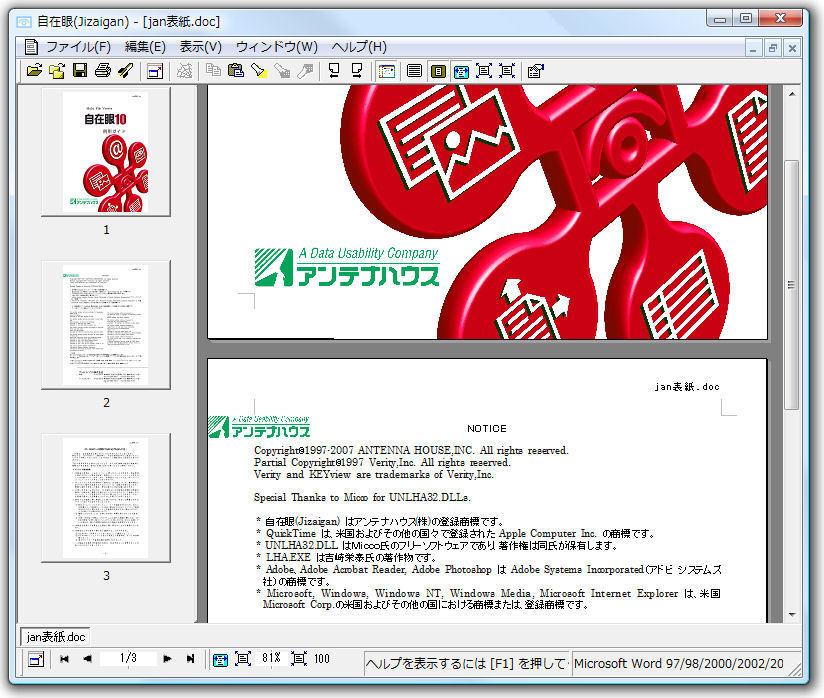This screenshot has height=698, width=824.
Task: Click the document icon left of the menu bar
Action: pyautogui.click(x=32, y=47)
